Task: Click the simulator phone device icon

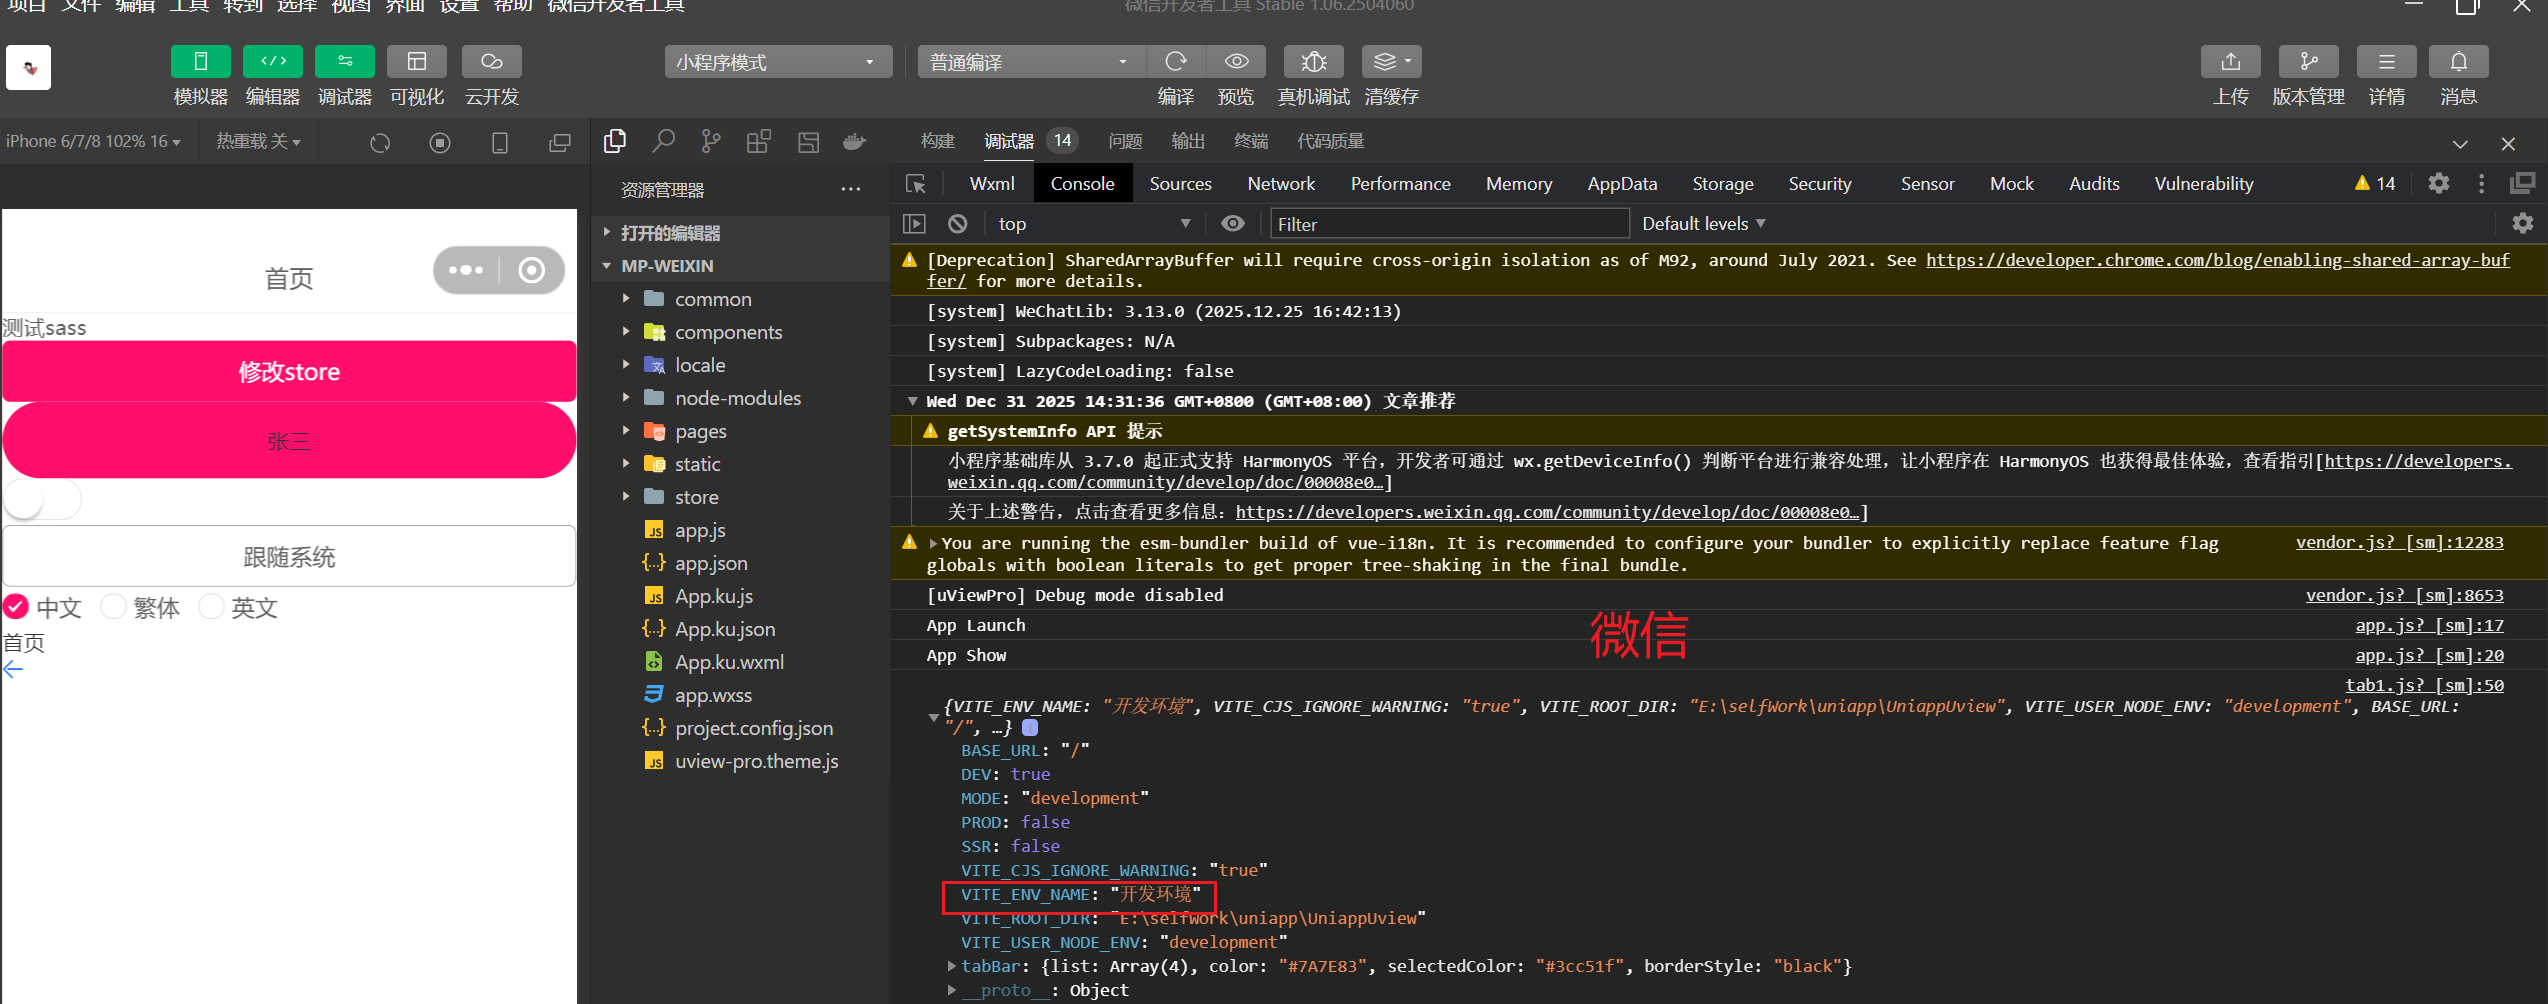Action: (x=500, y=142)
